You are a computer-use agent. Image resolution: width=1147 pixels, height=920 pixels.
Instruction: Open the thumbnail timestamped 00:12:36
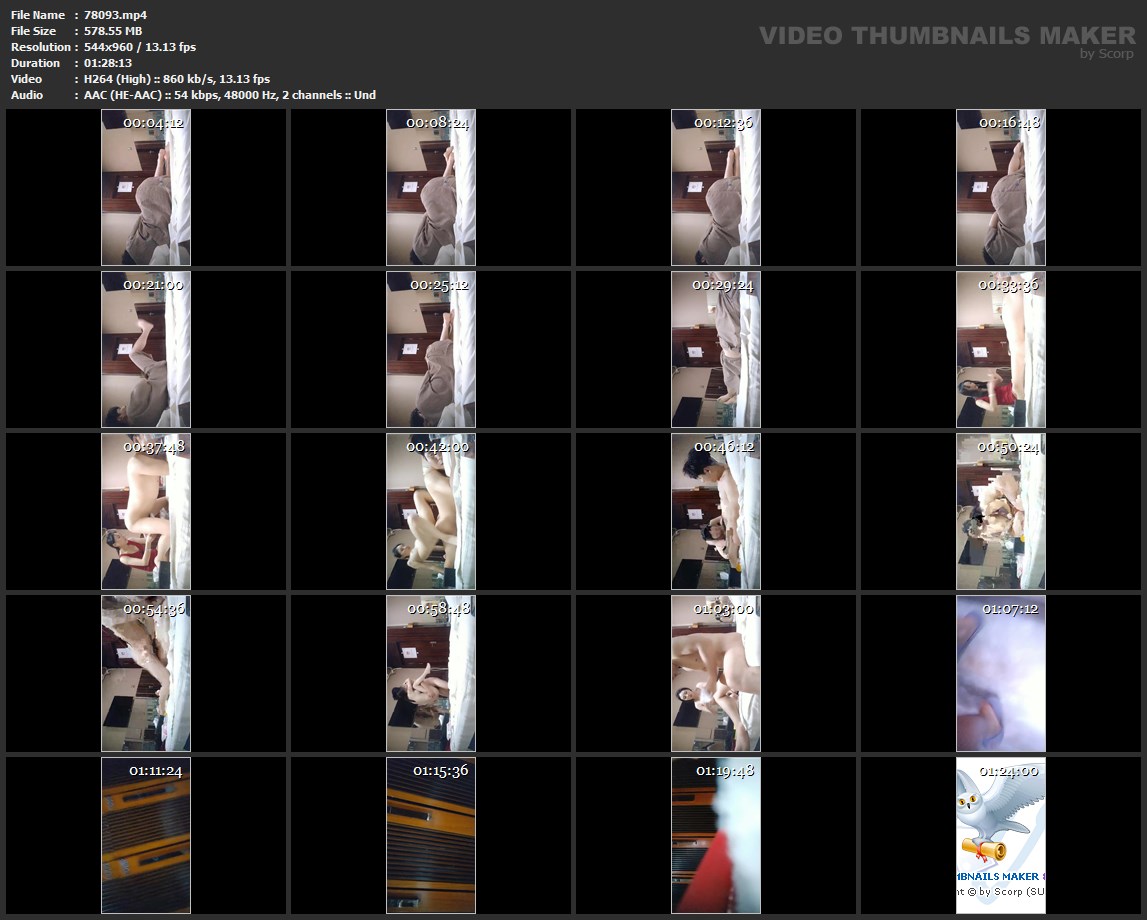[716, 187]
